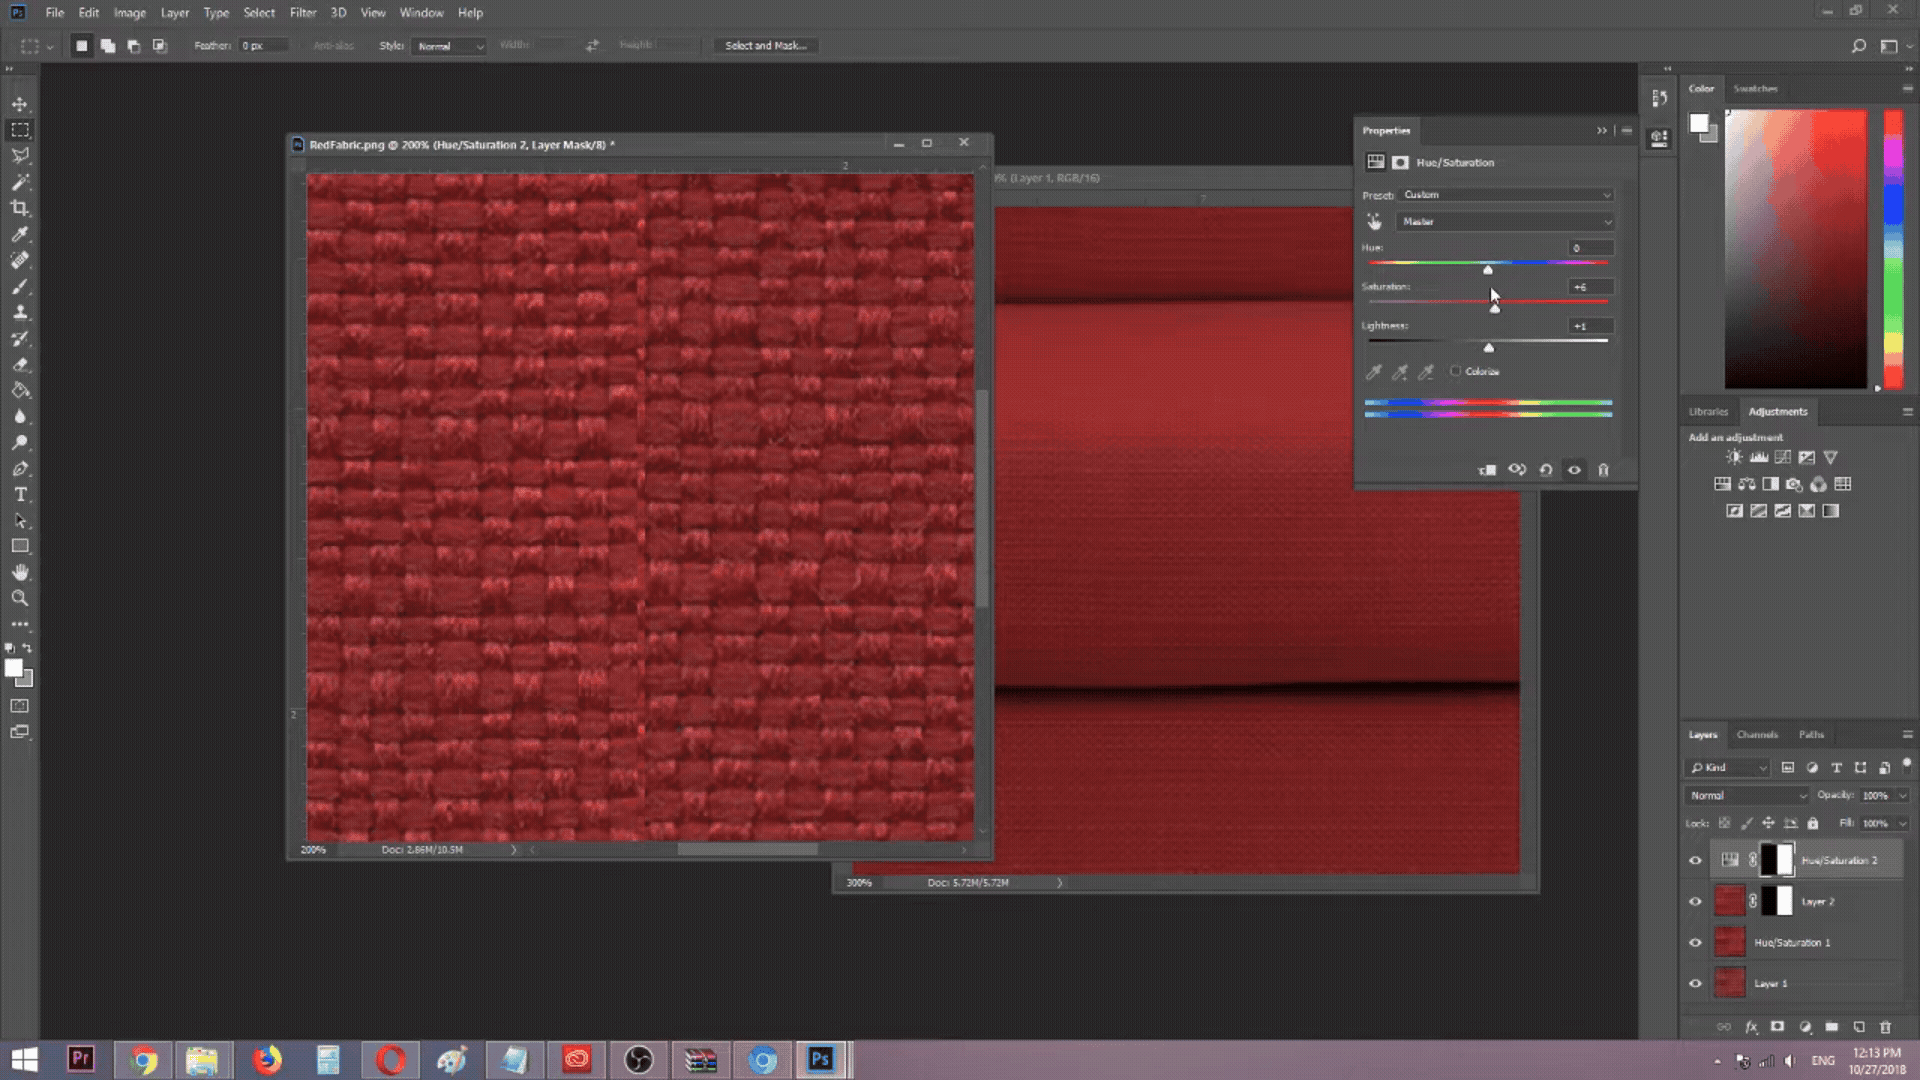This screenshot has height=1080, width=1920.
Task: Add Color Balance adjustment
Action: click(1746, 484)
